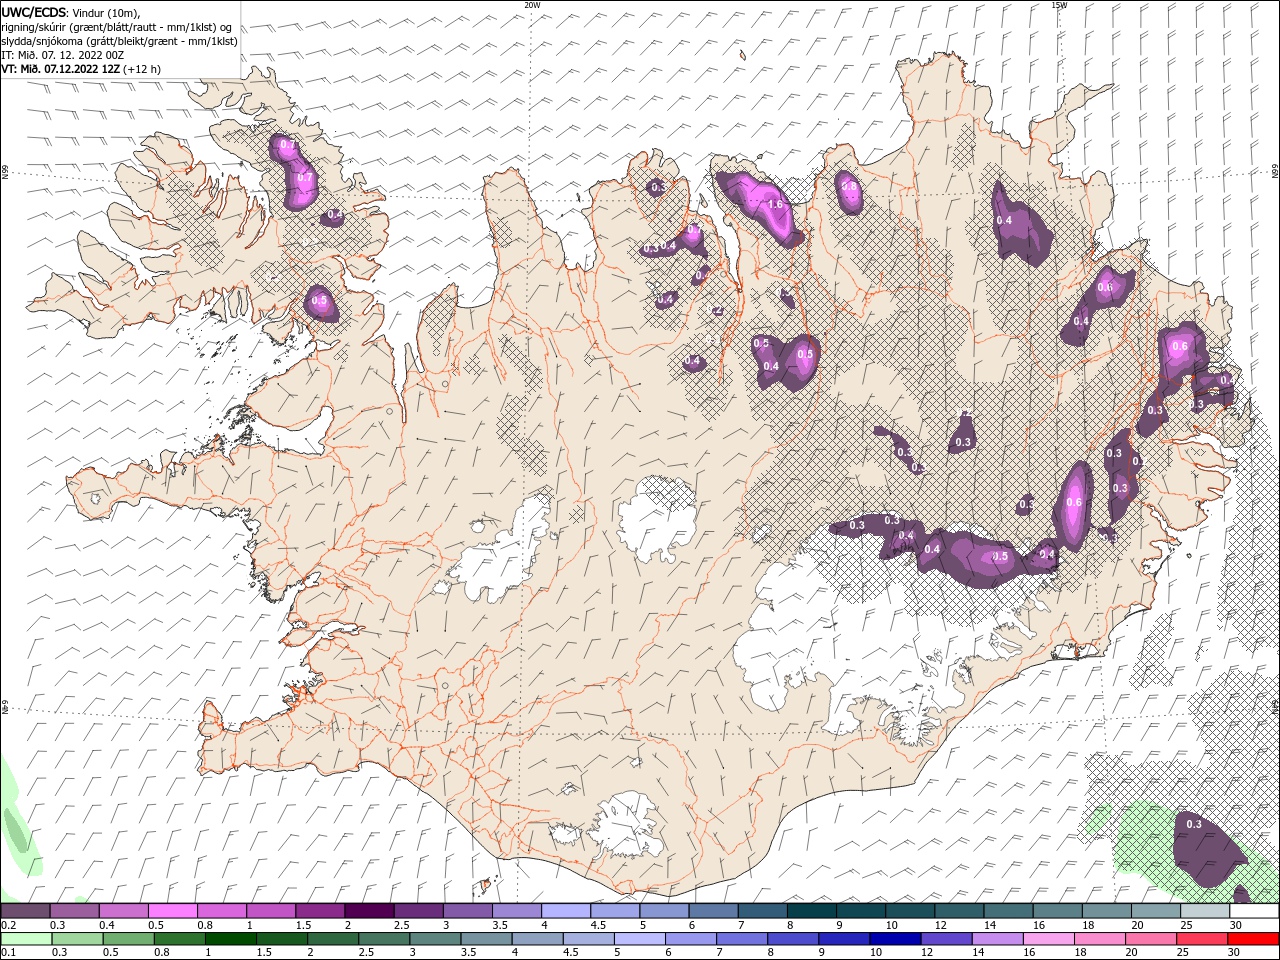Click the top legend swatch between 25 and 30
Image resolution: width=1280 pixels, height=960 pixels.
coord(1204,911)
